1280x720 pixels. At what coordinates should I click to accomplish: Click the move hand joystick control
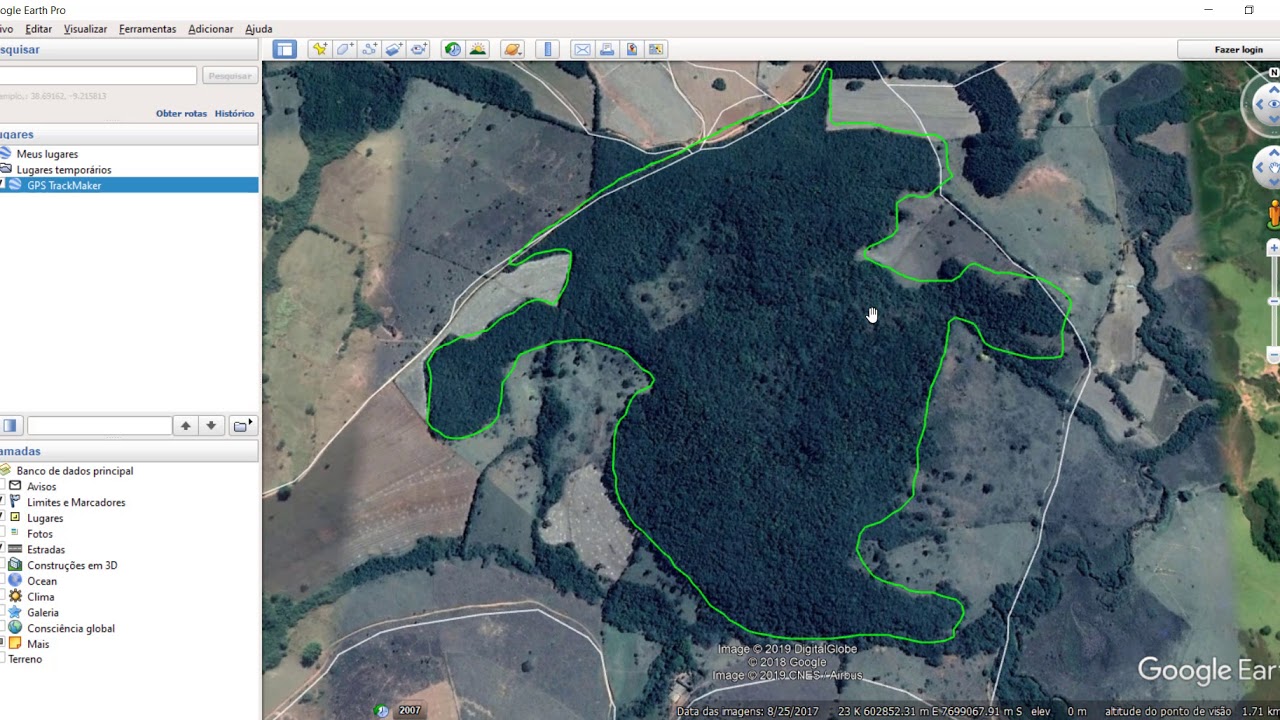click(1271, 168)
